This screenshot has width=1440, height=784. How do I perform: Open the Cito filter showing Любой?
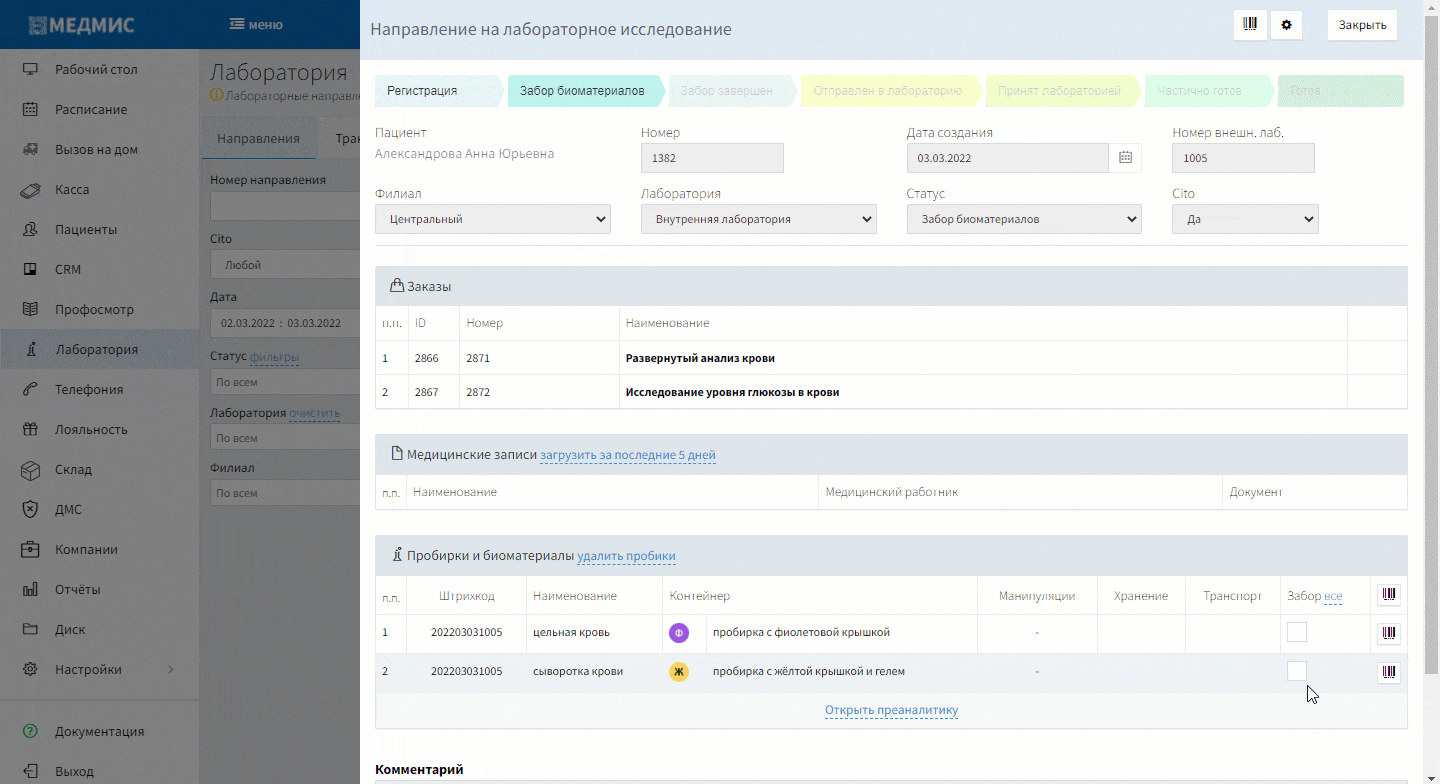(285, 265)
